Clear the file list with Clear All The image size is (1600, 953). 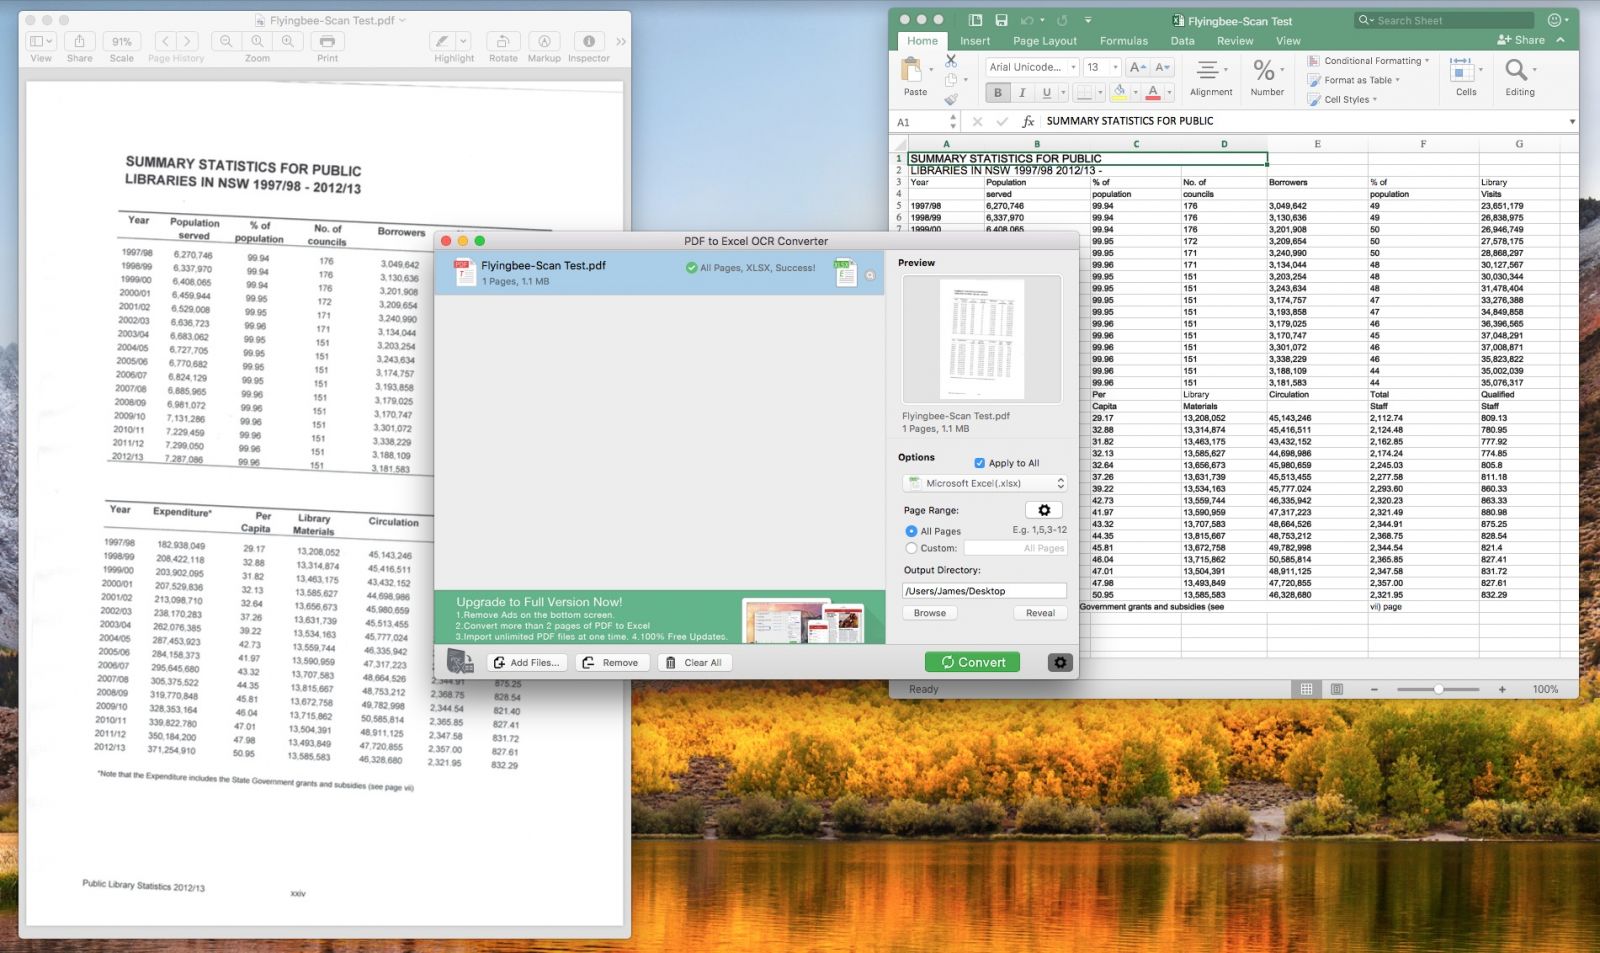695,662
